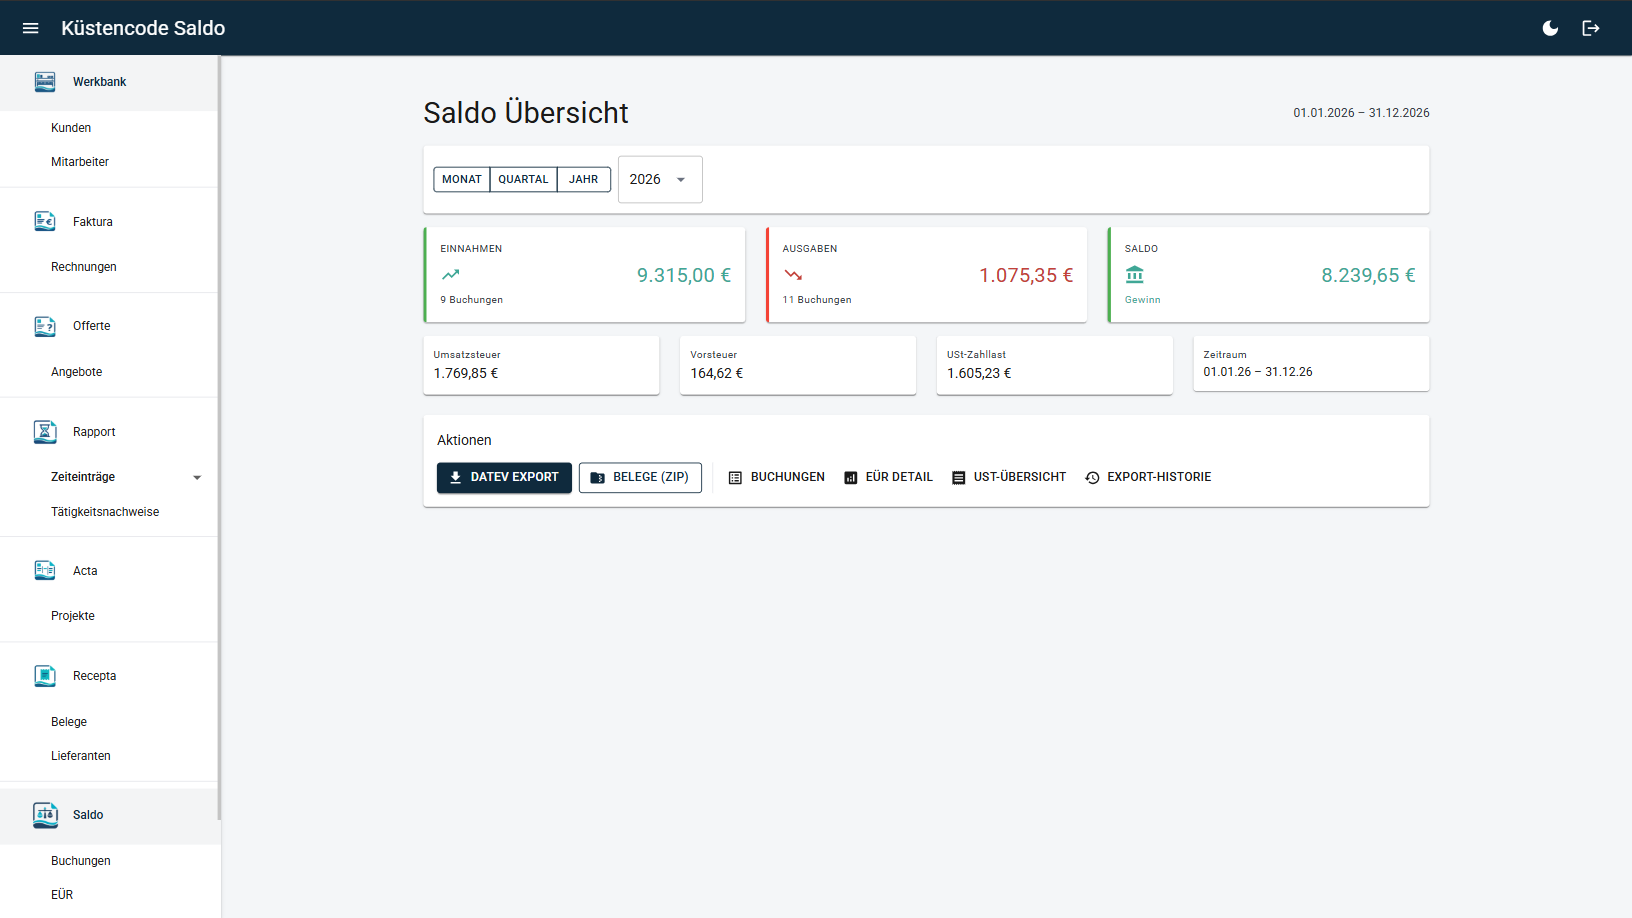Click the Acta module icon
Image resolution: width=1632 pixels, height=918 pixels.
tap(45, 571)
